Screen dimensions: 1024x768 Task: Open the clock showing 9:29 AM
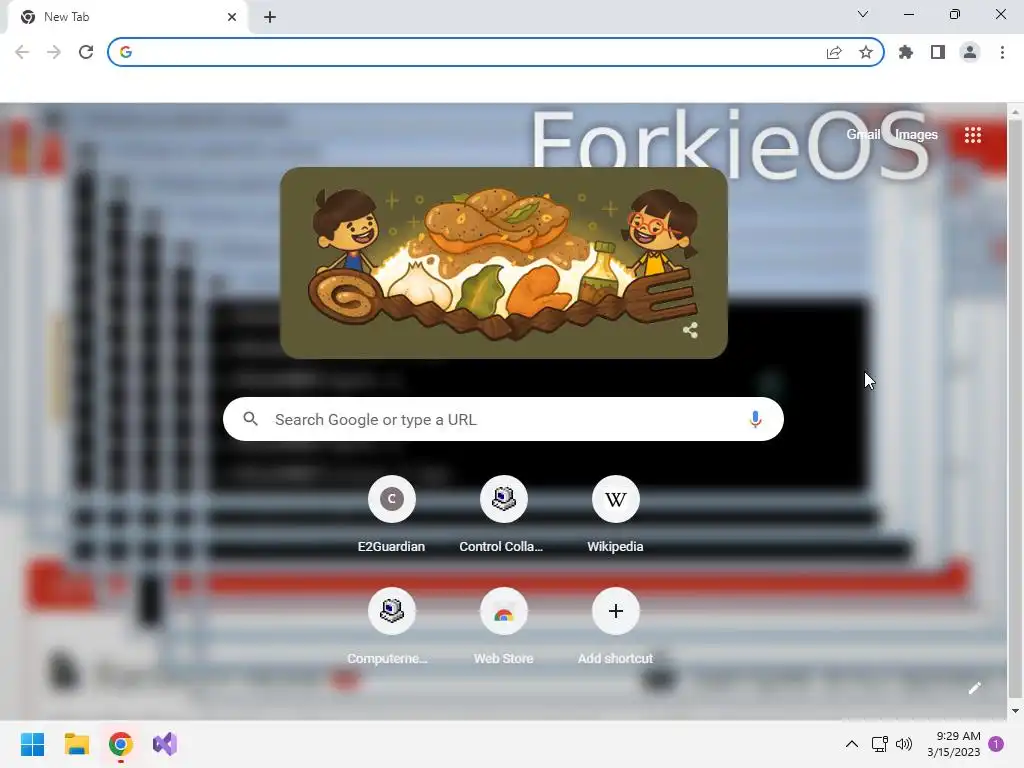[x=953, y=744]
